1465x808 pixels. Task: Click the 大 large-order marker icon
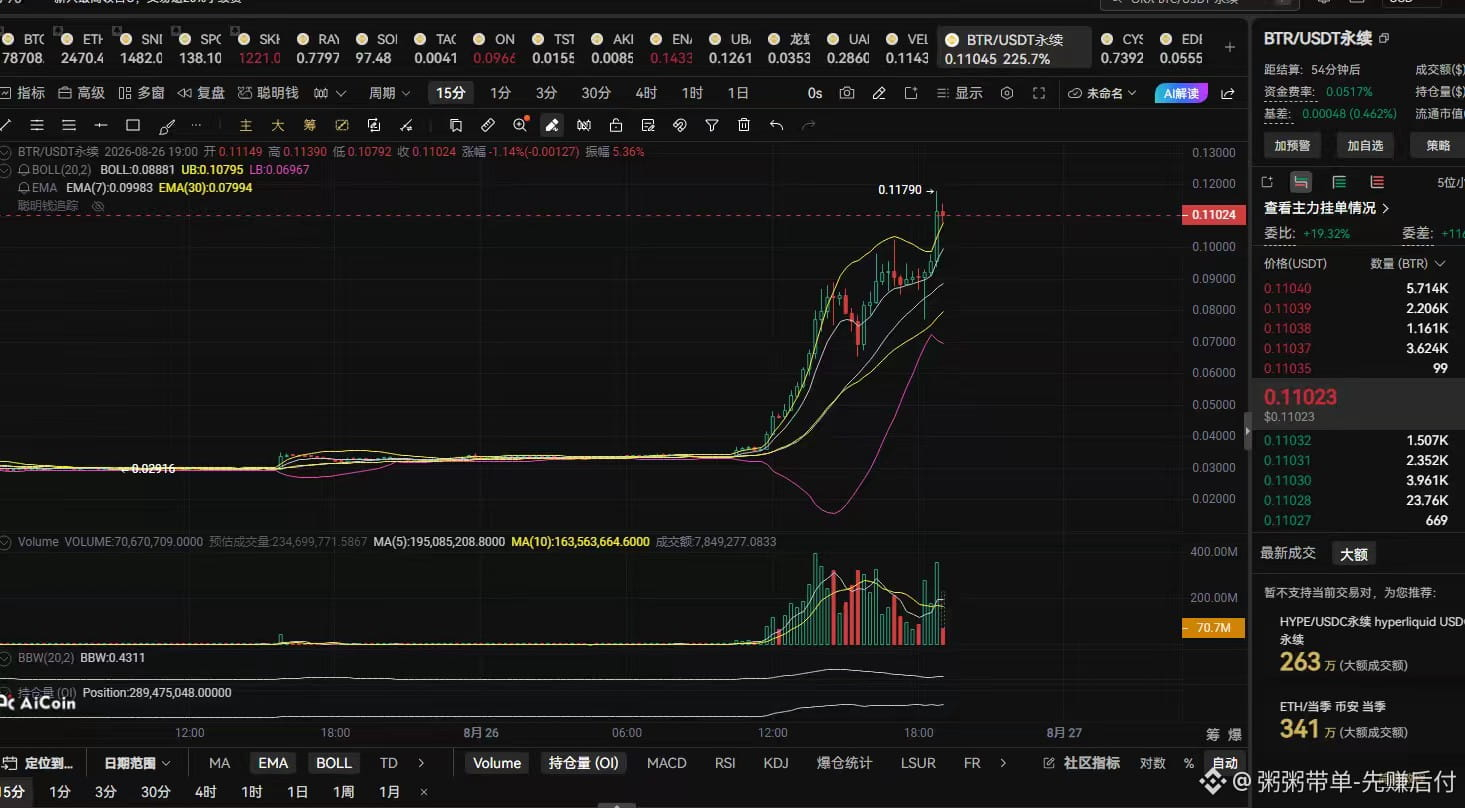coord(278,125)
